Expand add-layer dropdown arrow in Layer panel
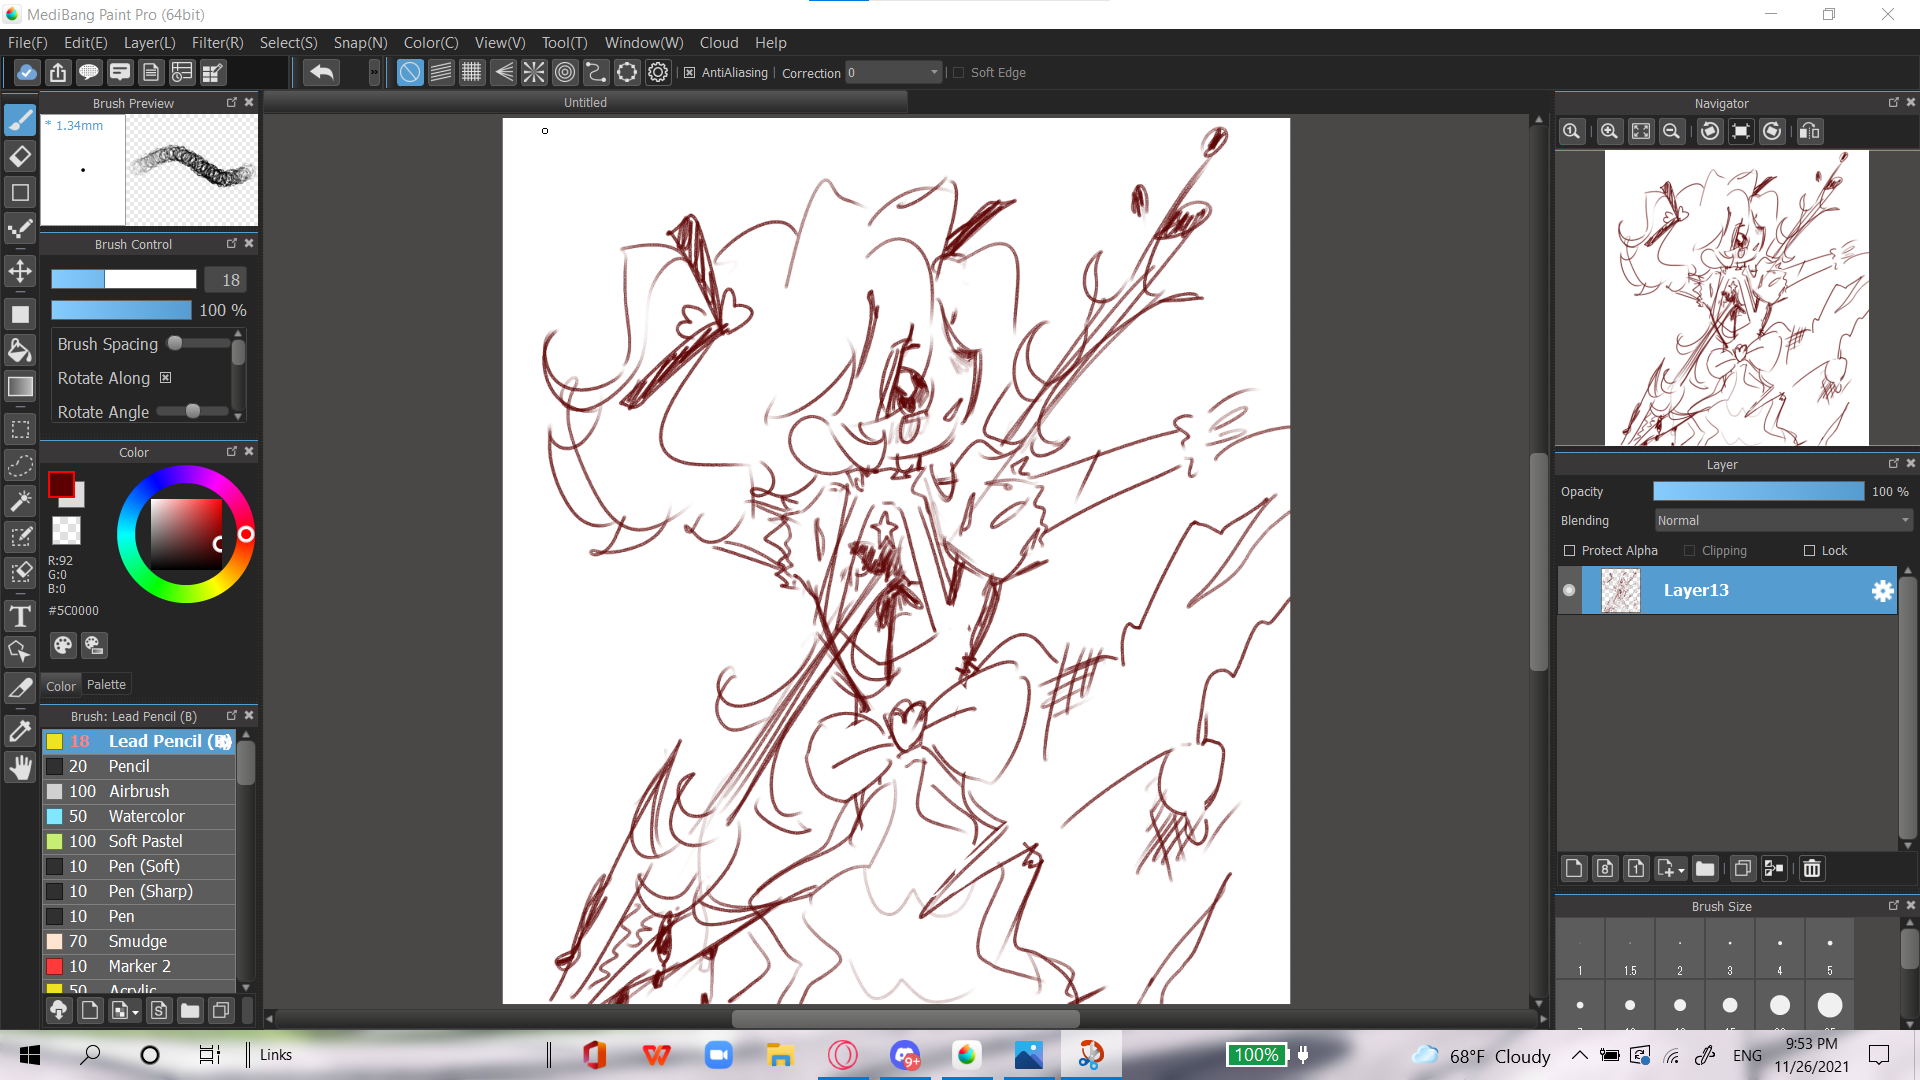The width and height of the screenshot is (1920, 1080). point(1682,870)
